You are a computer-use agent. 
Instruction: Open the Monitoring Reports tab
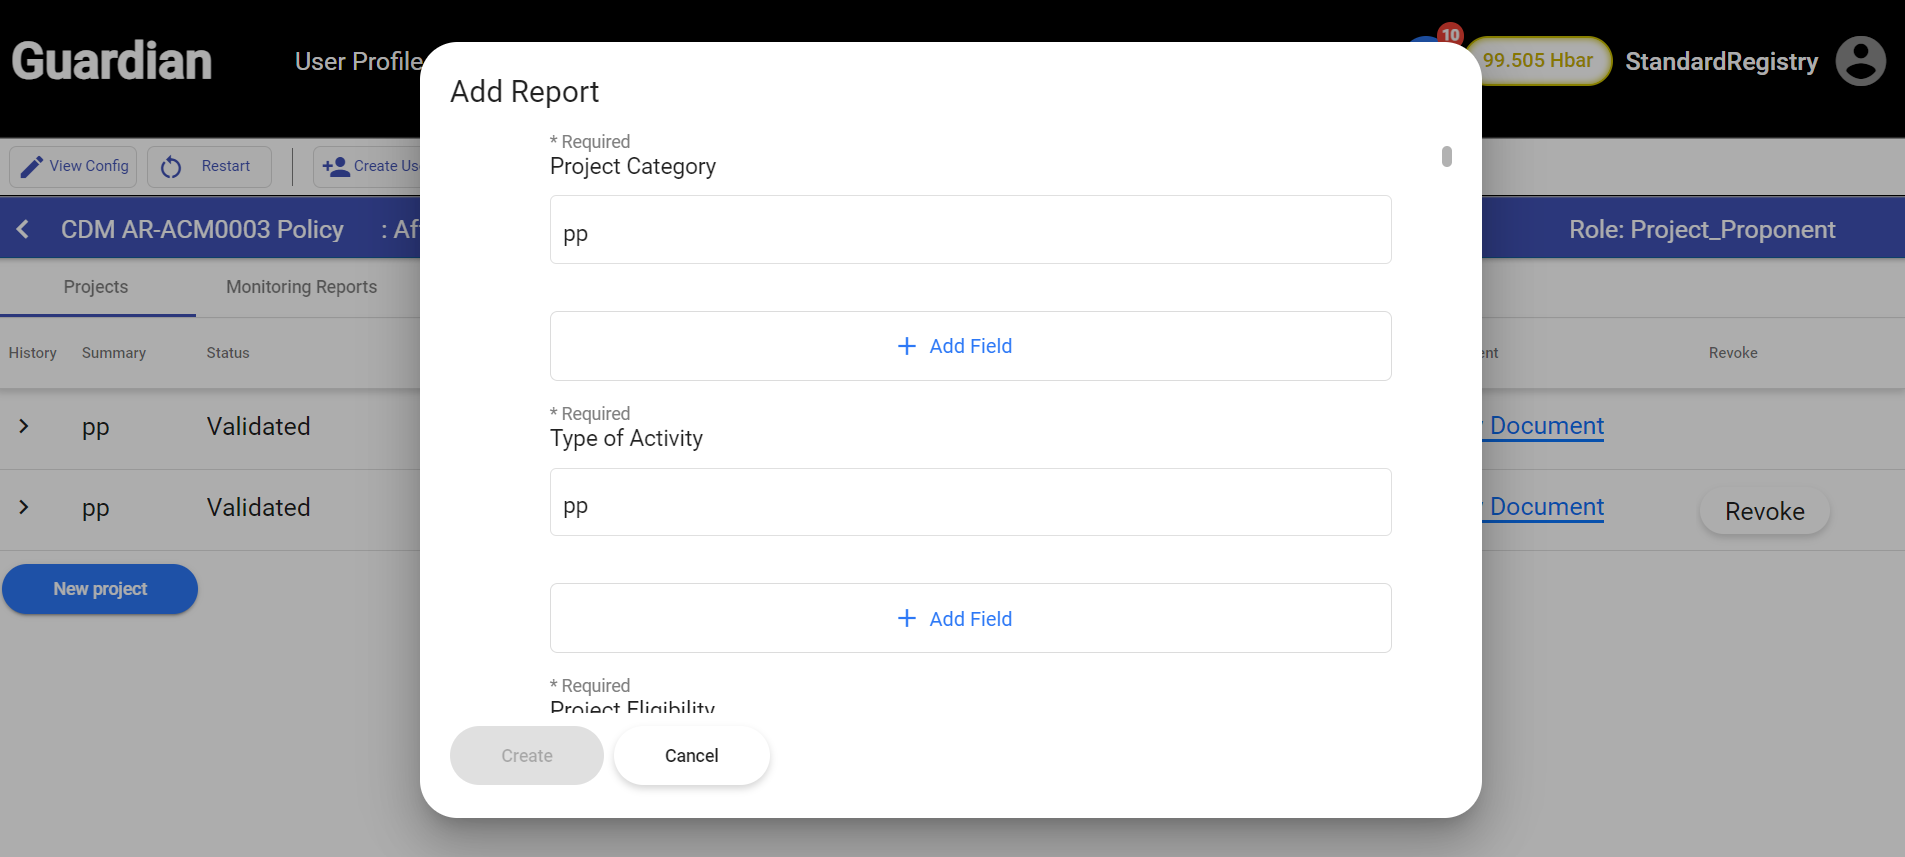coord(301,287)
